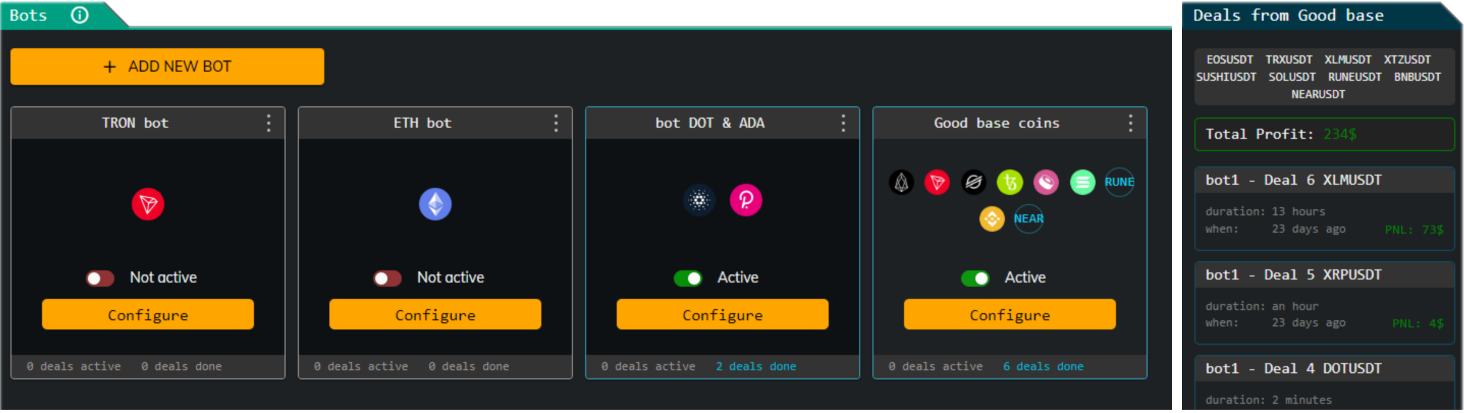Click the yellow BNB coin icon
Screen dimensions: 1464x413
992,218
